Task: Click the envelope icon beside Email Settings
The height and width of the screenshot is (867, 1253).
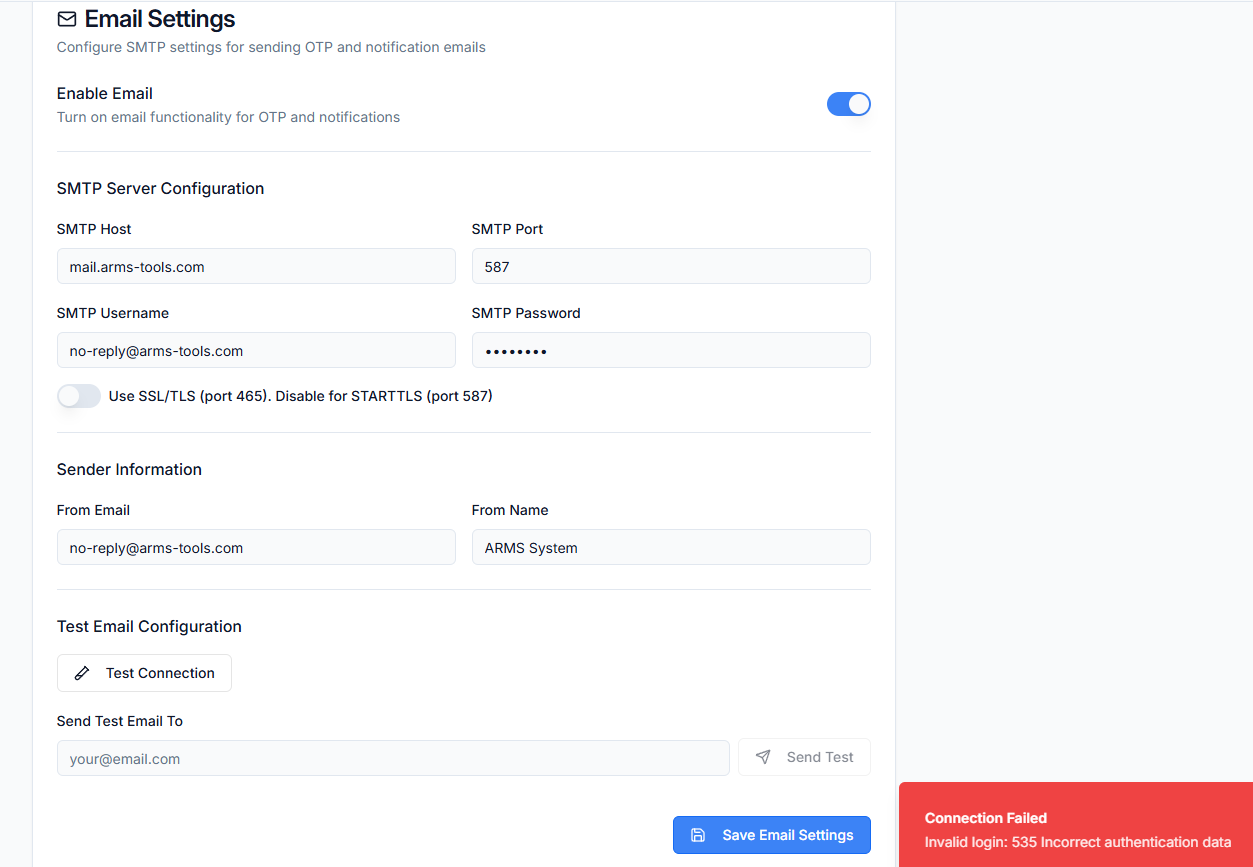Action: point(67,19)
